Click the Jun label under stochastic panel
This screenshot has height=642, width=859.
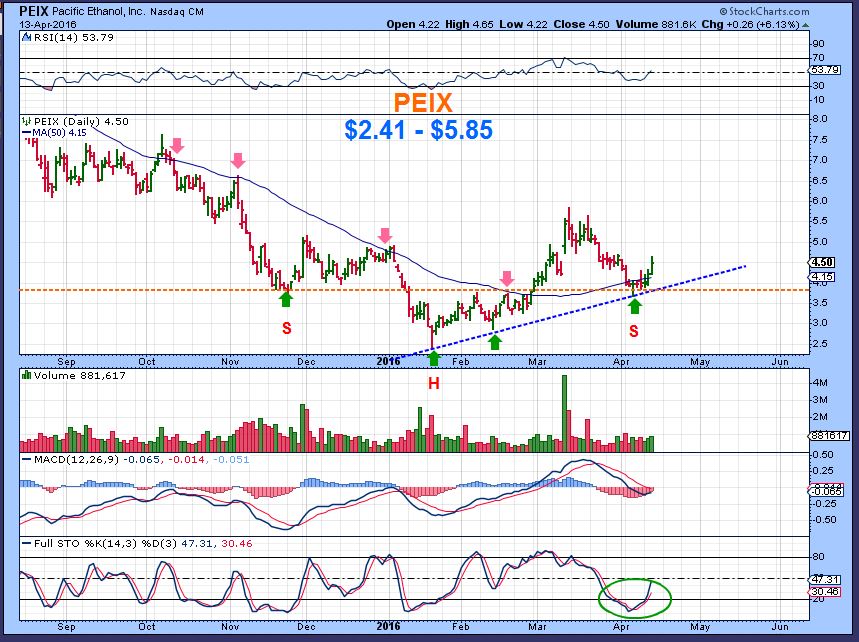[780, 626]
